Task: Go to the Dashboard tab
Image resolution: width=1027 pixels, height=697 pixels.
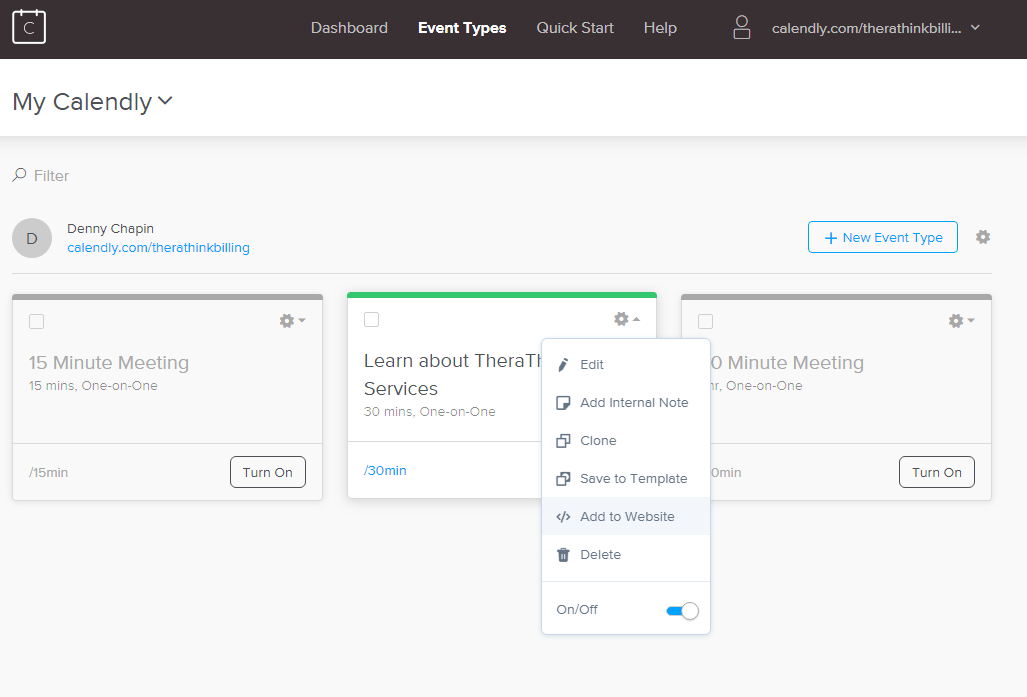Action: (x=349, y=28)
